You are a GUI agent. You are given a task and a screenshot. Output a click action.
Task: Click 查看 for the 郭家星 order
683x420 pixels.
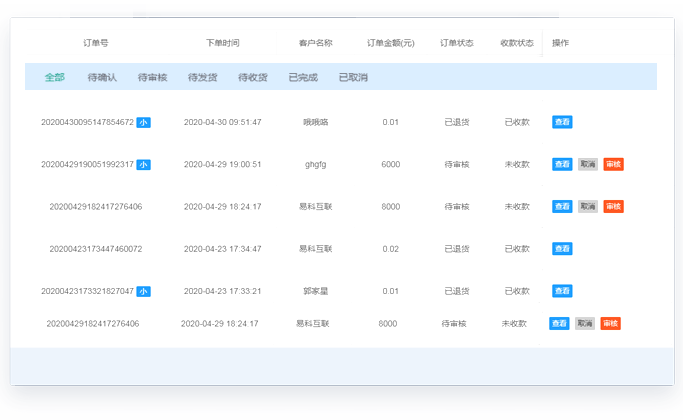[x=562, y=291]
